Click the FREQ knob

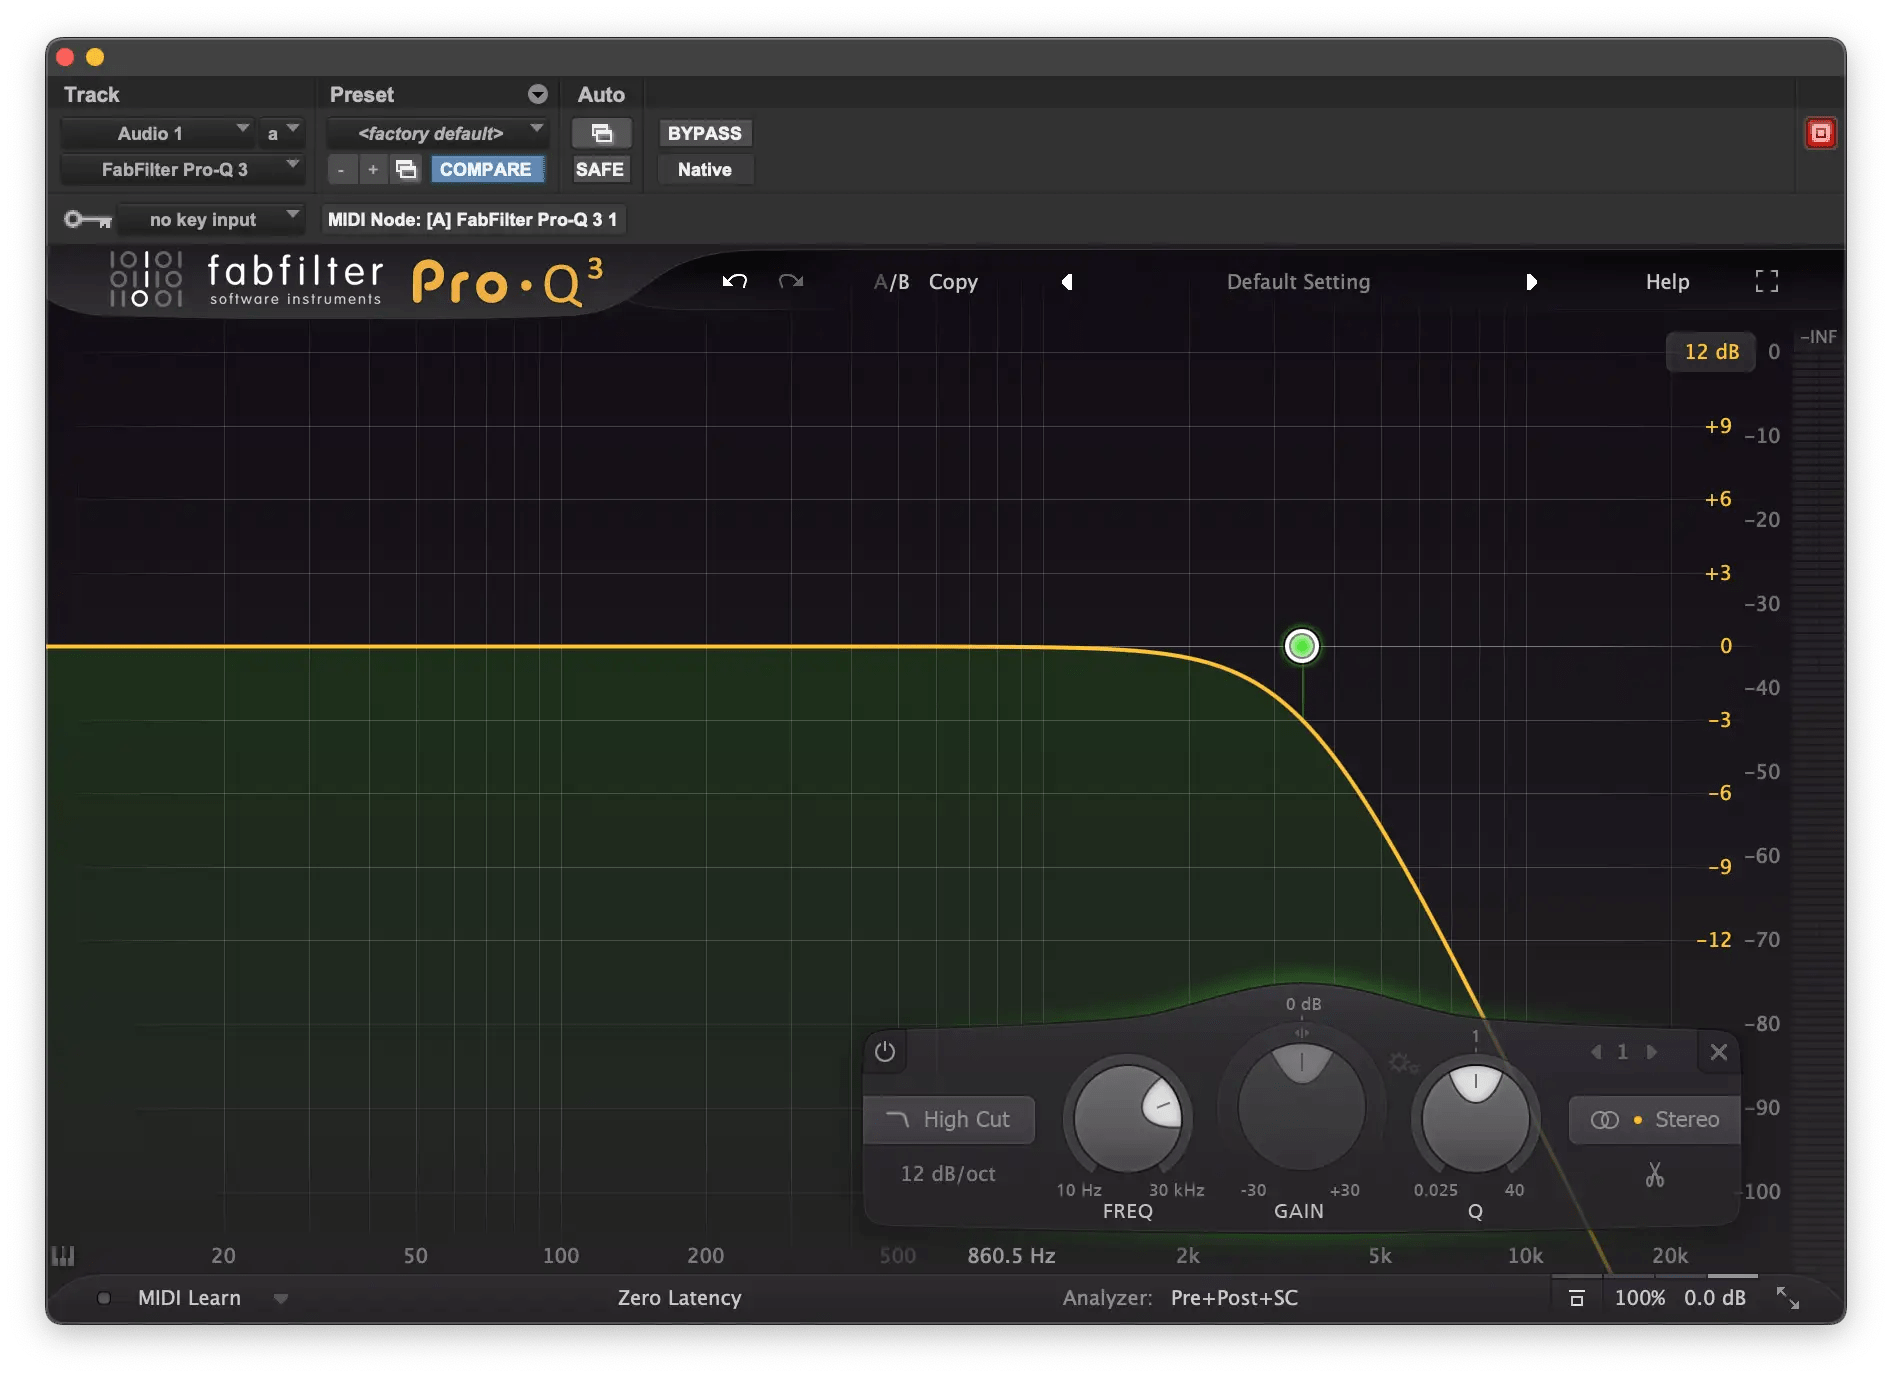(1128, 1118)
